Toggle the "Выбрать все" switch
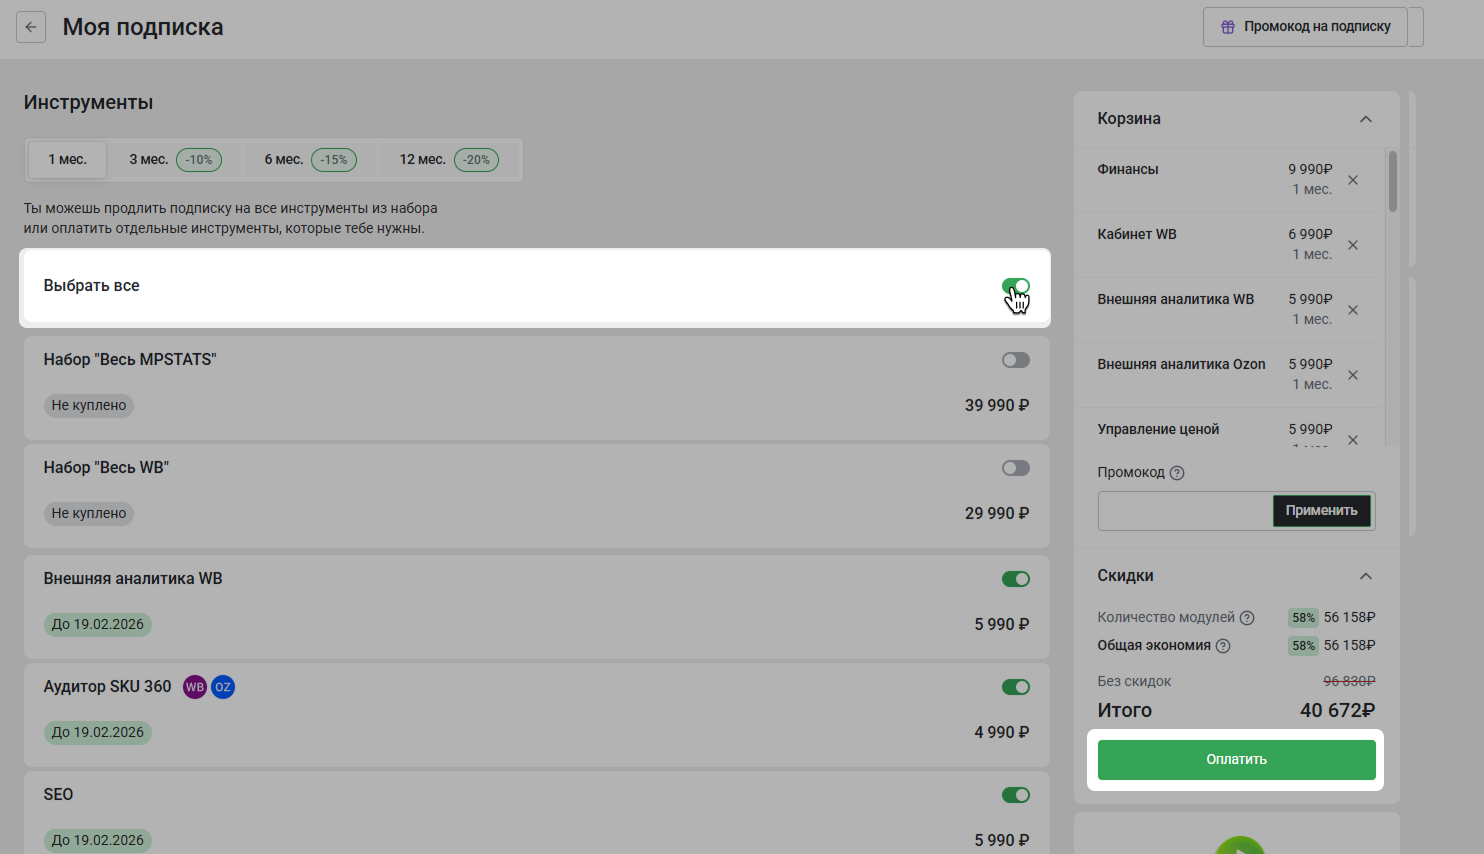Viewport: 1484px width, 854px height. pos(1015,286)
